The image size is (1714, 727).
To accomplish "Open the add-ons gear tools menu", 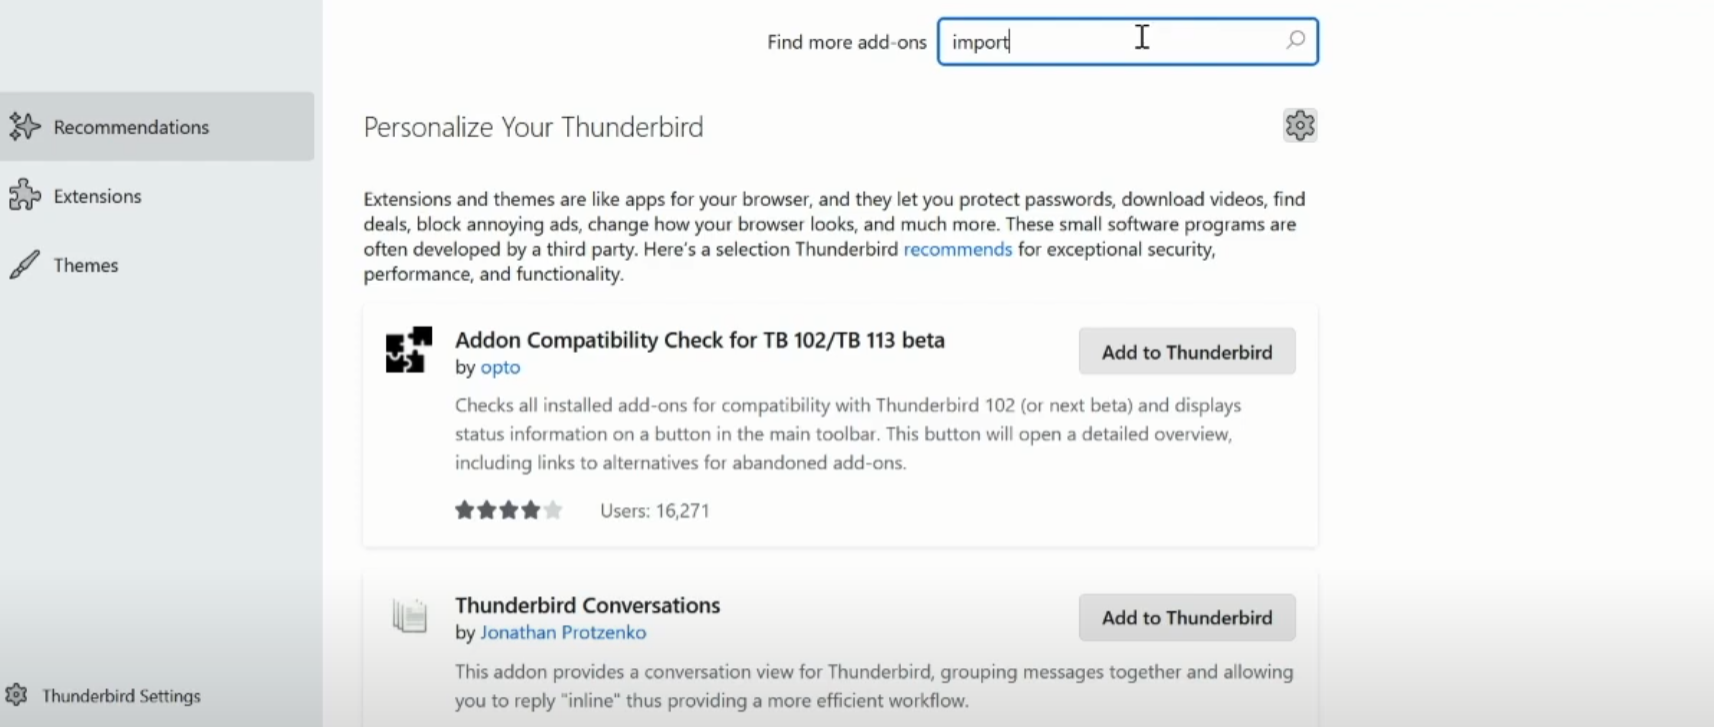I will 1299,126.
